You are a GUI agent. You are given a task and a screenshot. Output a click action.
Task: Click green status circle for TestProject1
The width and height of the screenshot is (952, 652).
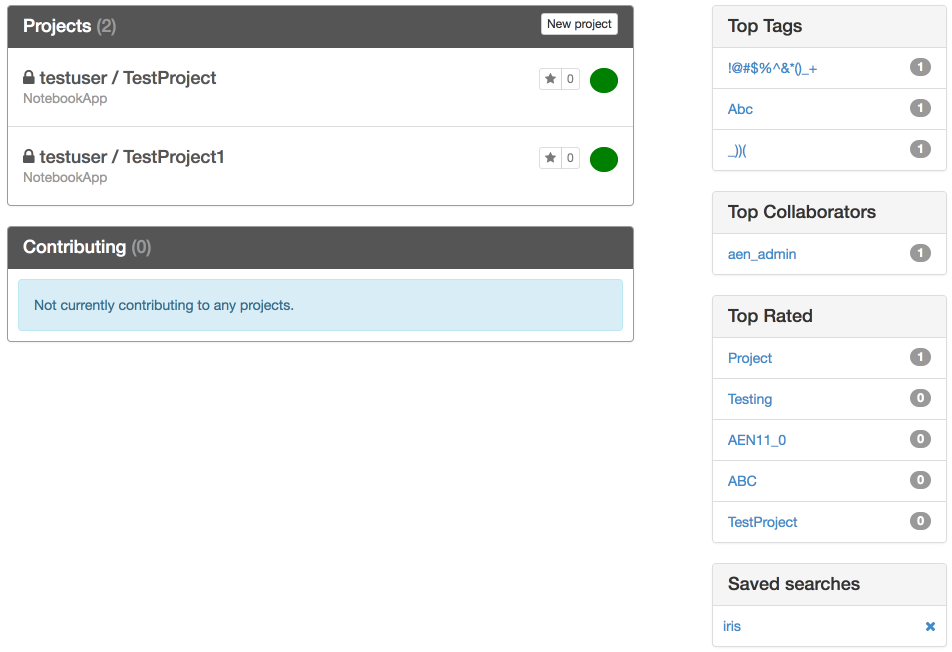(604, 159)
